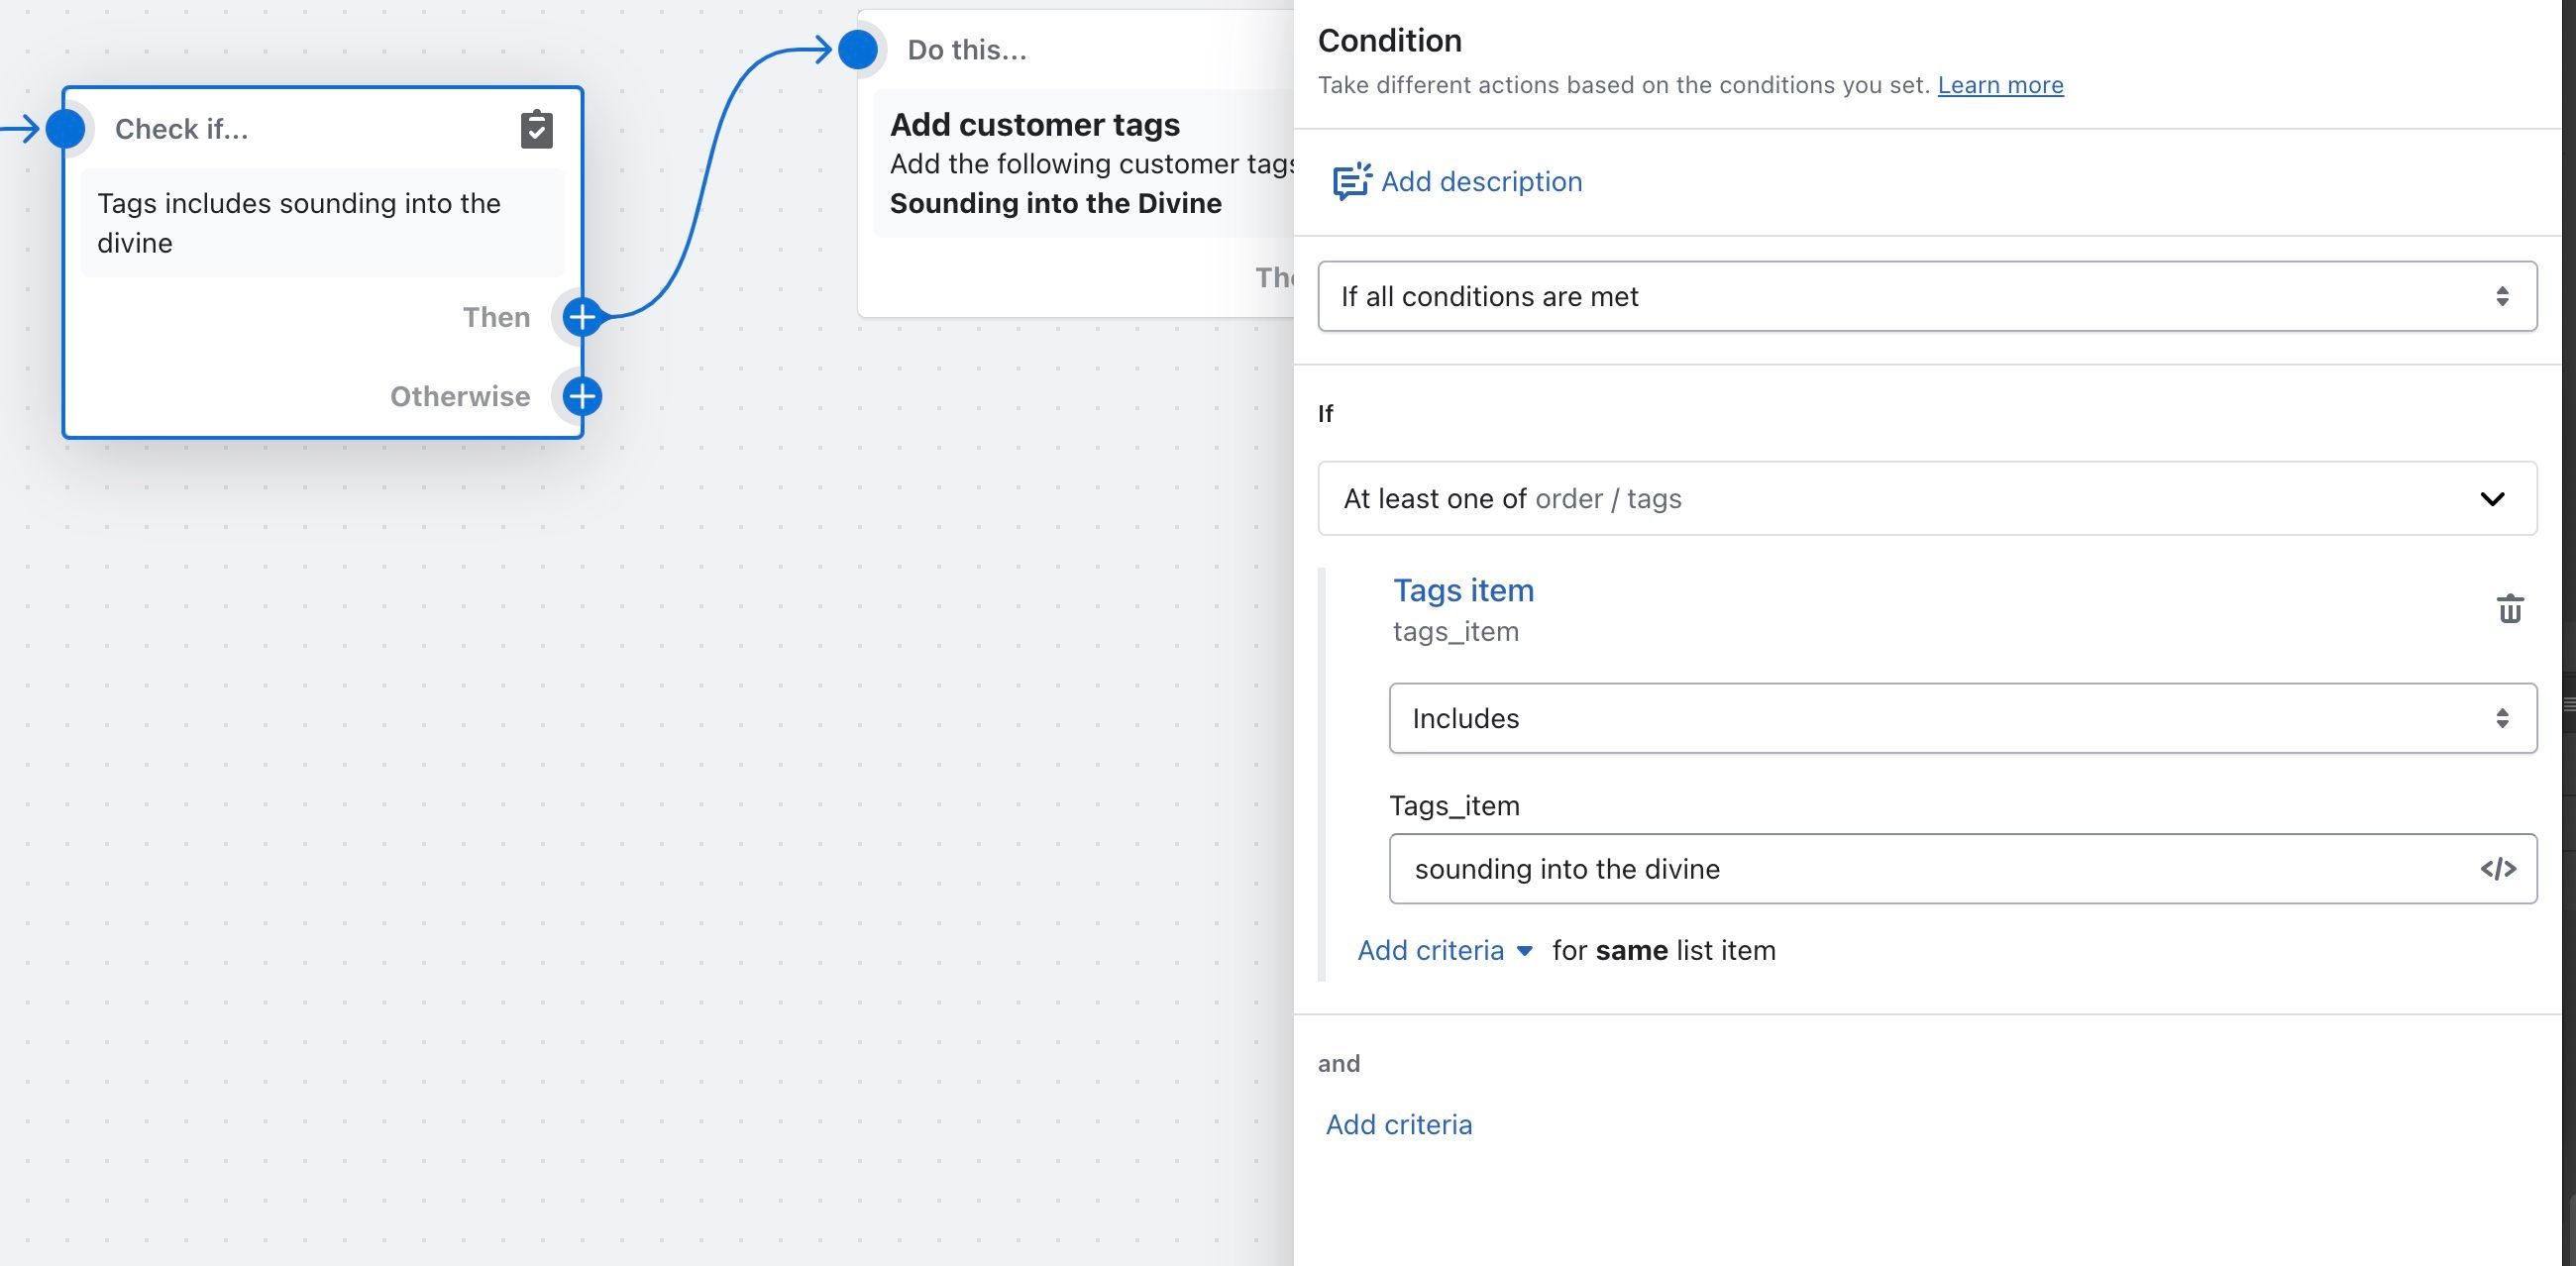2576x1266 pixels.
Task: Click the Add description note icon
Action: pos(1351,181)
